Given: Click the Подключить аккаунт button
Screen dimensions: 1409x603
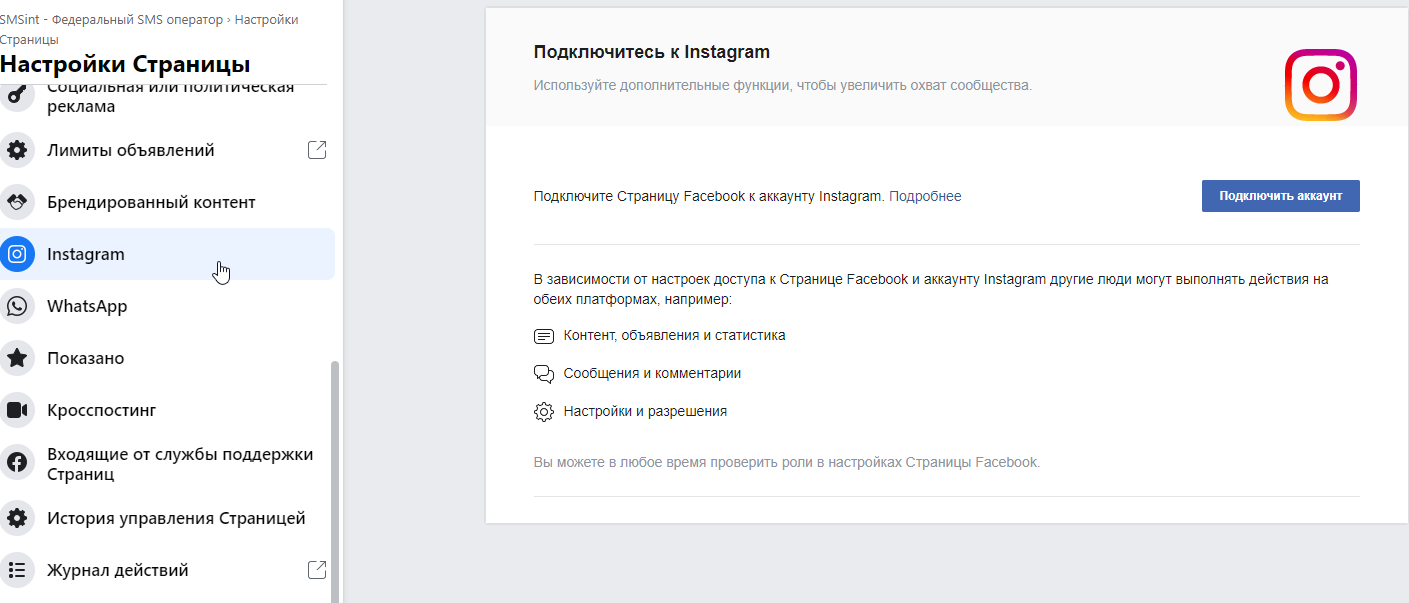Looking at the screenshot, I should click(x=1280, y=196).
